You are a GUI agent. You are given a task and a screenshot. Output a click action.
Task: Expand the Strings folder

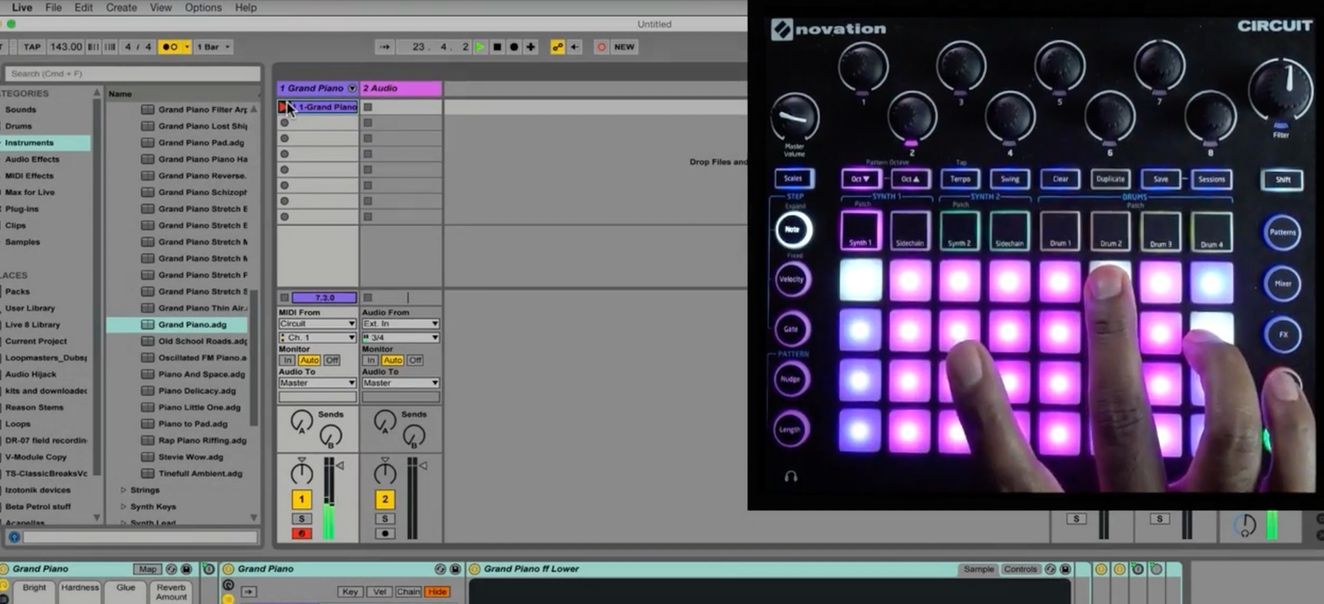(124, 490)
